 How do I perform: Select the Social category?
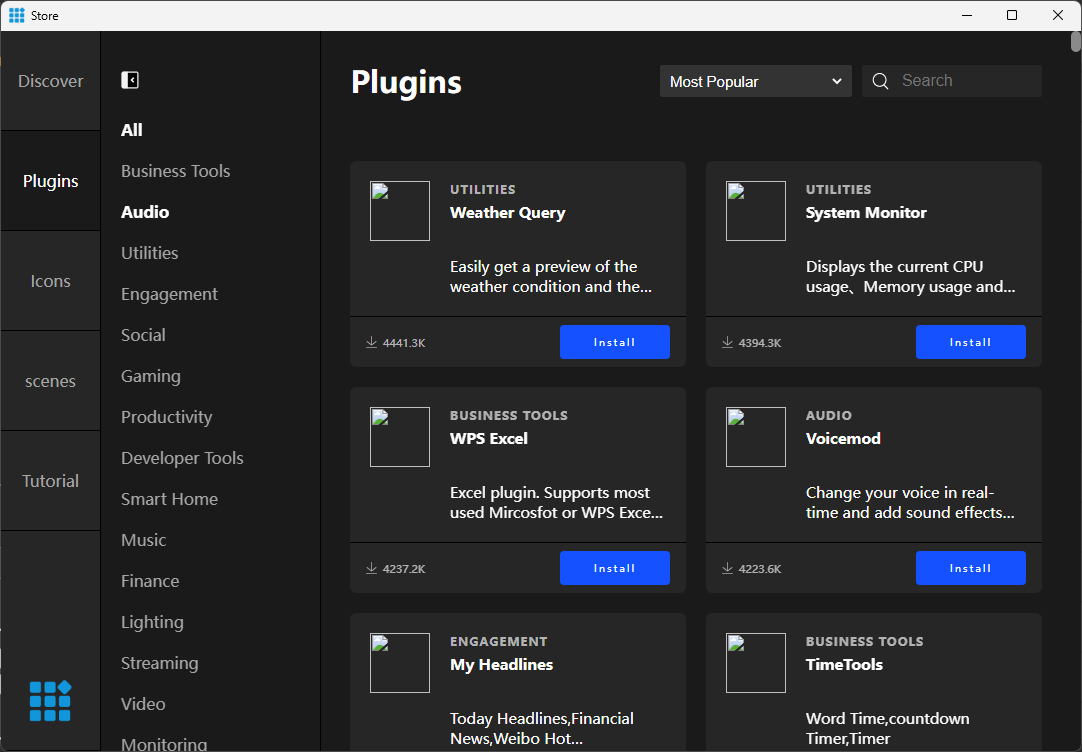click(x=144, y=335)
